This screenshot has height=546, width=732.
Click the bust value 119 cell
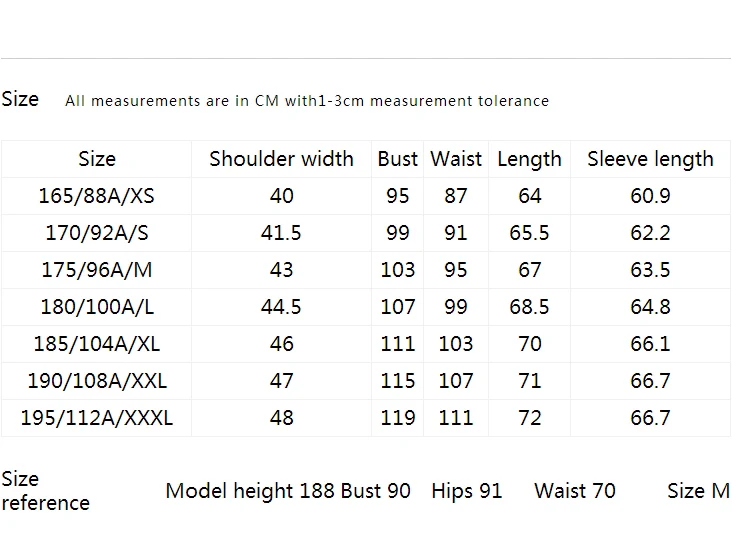click(x=397, y=418)
